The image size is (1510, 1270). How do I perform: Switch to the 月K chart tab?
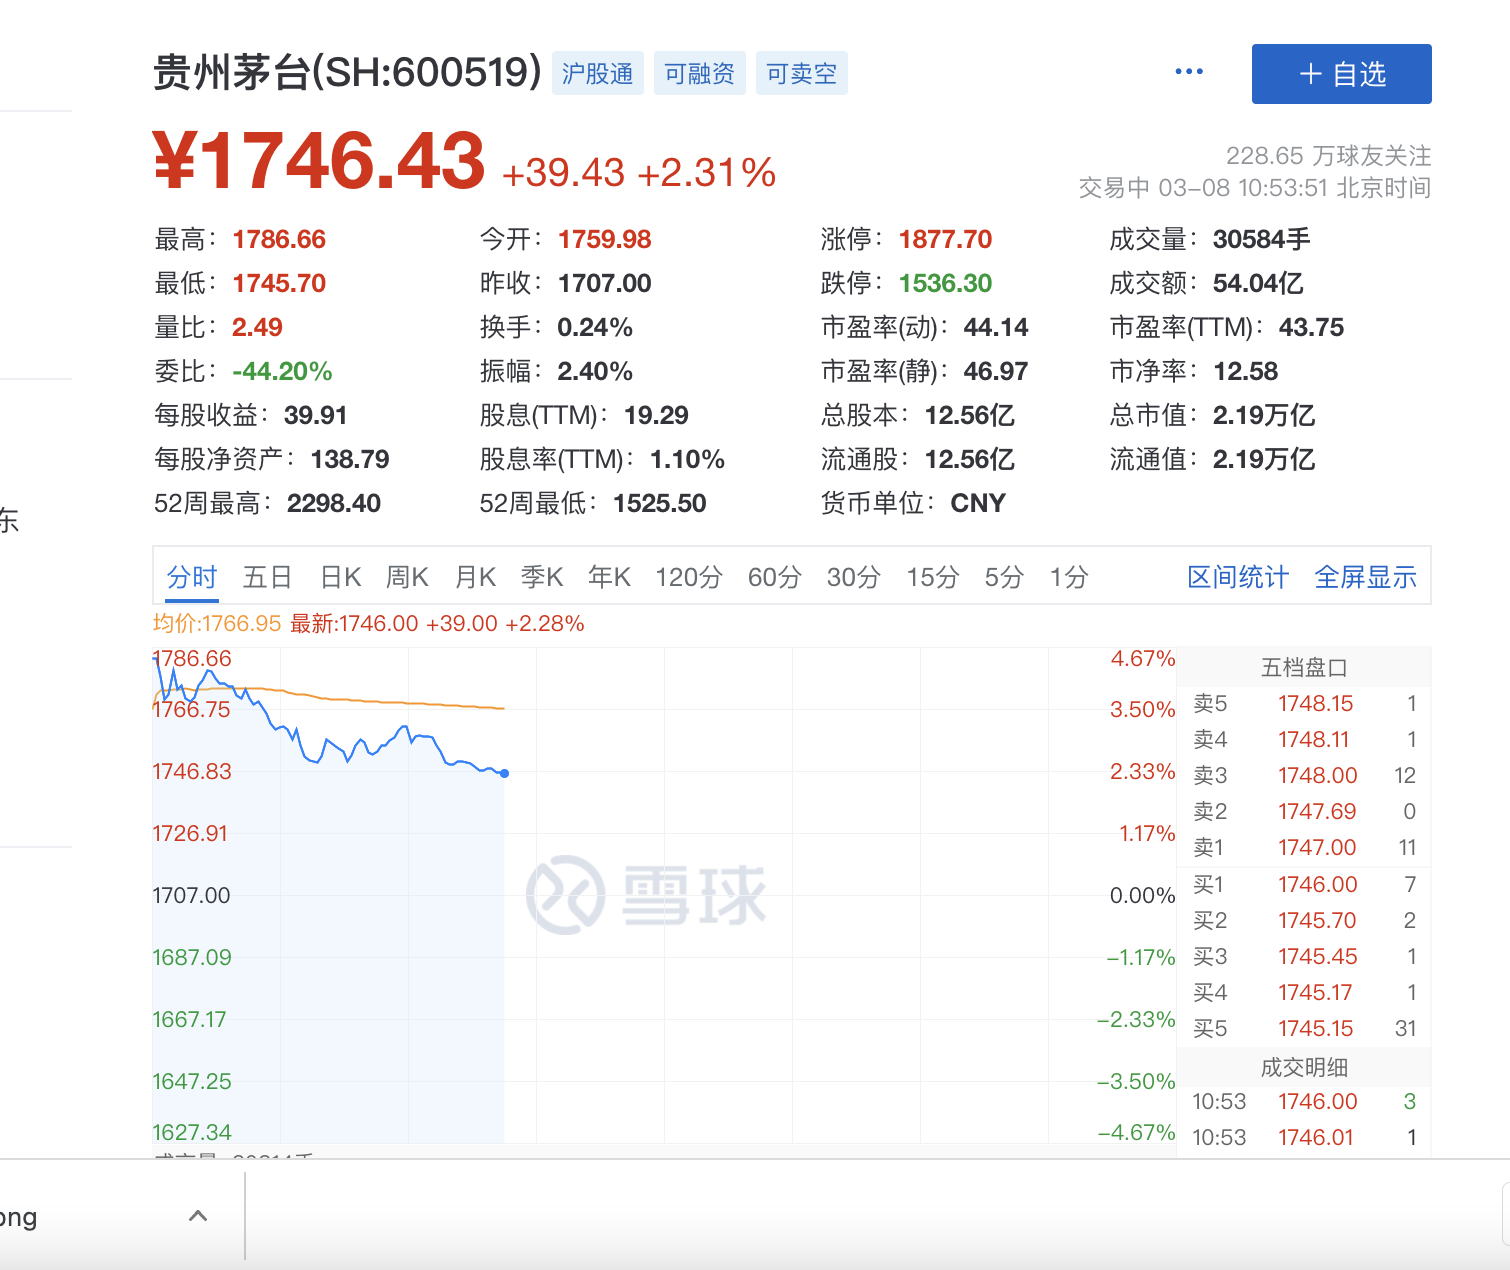click(x=475, y=577)
